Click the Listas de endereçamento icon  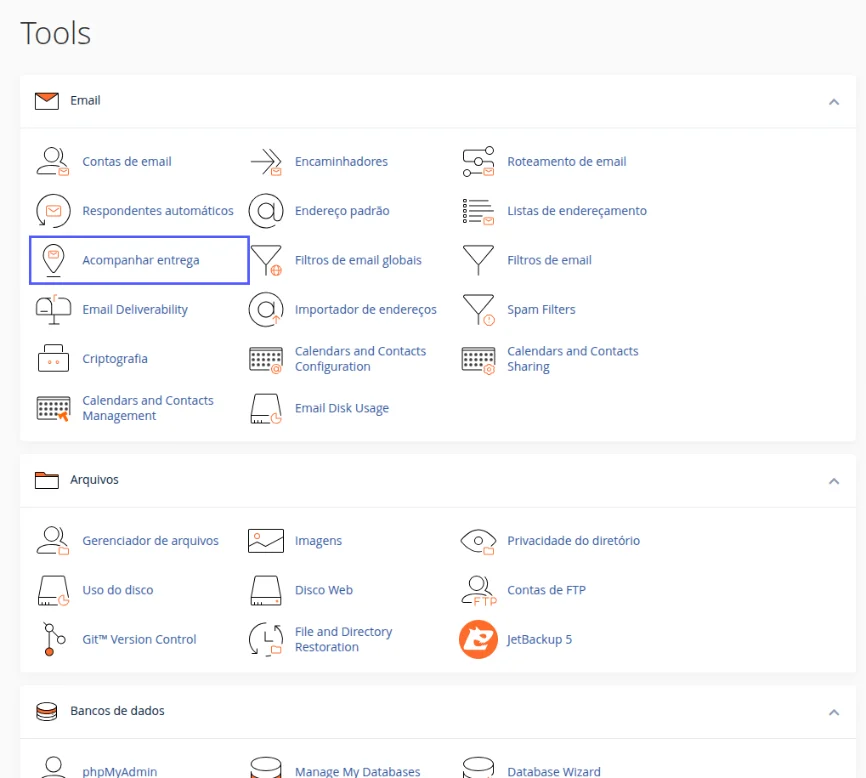478,211
